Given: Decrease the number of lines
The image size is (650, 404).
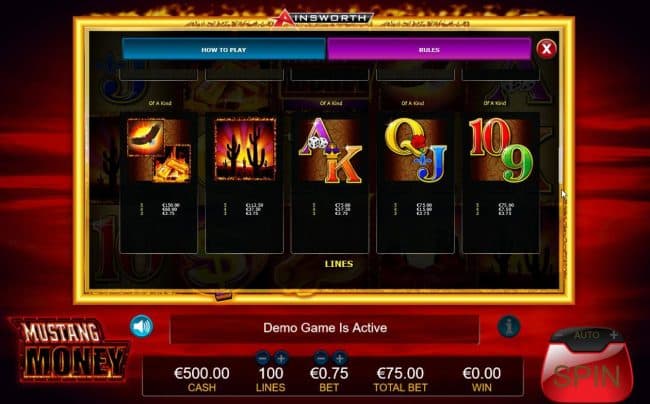Looking at the screenshot, I should 262,358.
